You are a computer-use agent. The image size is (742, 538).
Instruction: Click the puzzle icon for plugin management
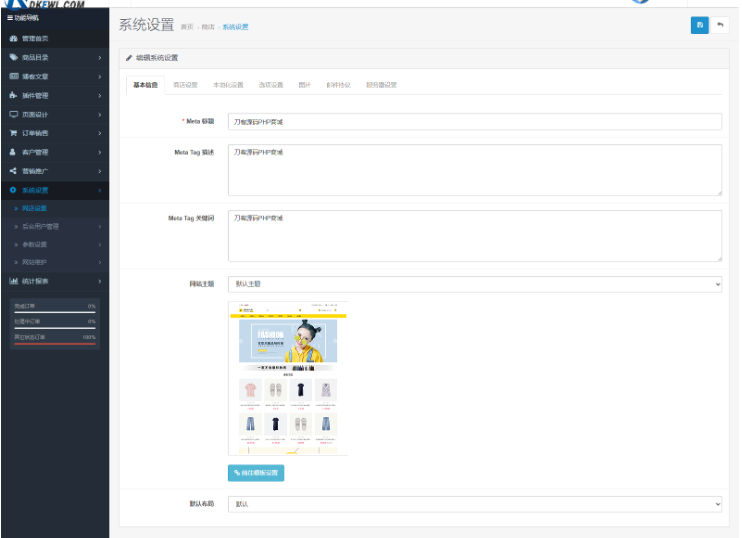coord(13,95)
